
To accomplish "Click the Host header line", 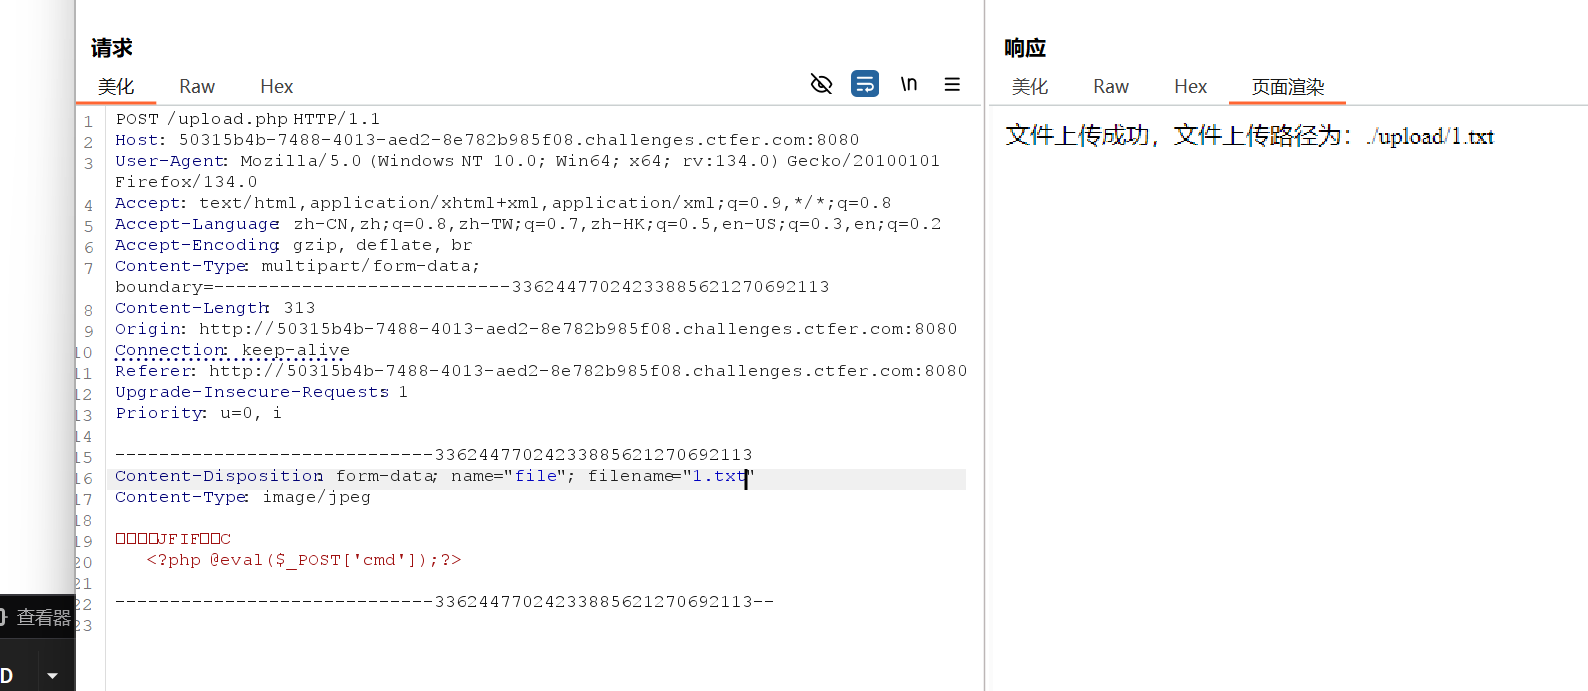I will [487, 140].
